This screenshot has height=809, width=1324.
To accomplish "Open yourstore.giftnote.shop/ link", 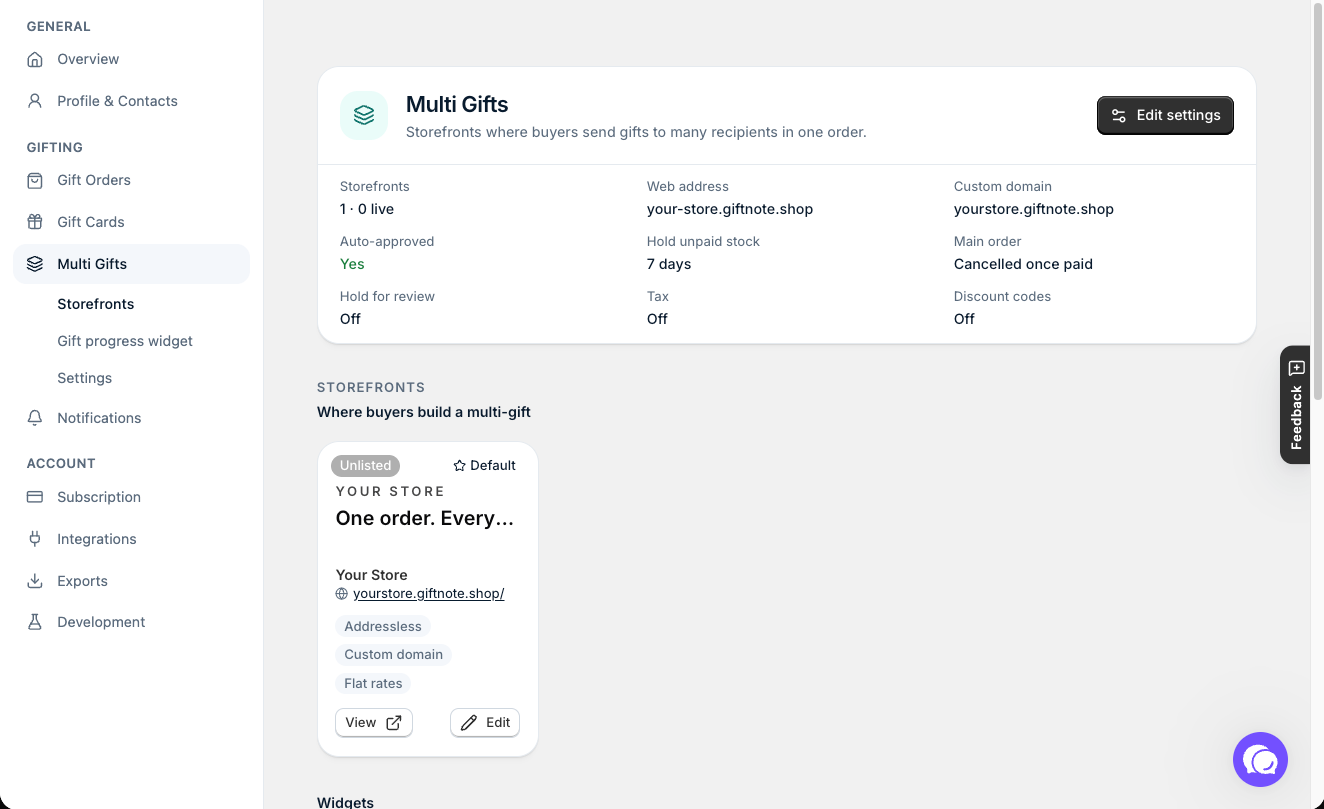I will [429, 594].
